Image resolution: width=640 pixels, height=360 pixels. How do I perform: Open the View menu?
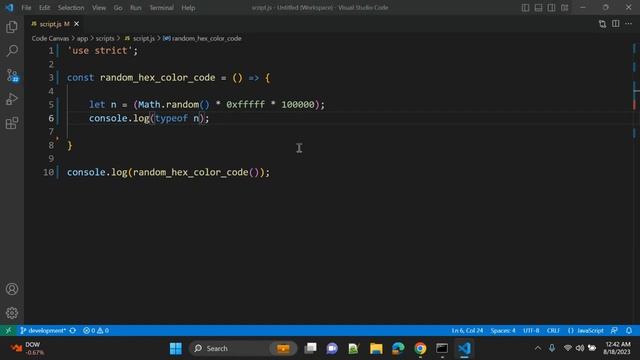[99, 8]
